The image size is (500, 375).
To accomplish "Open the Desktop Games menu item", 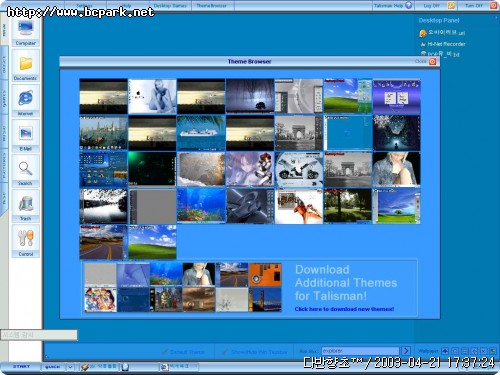I will pyautogui.click(x=170, y=5).
